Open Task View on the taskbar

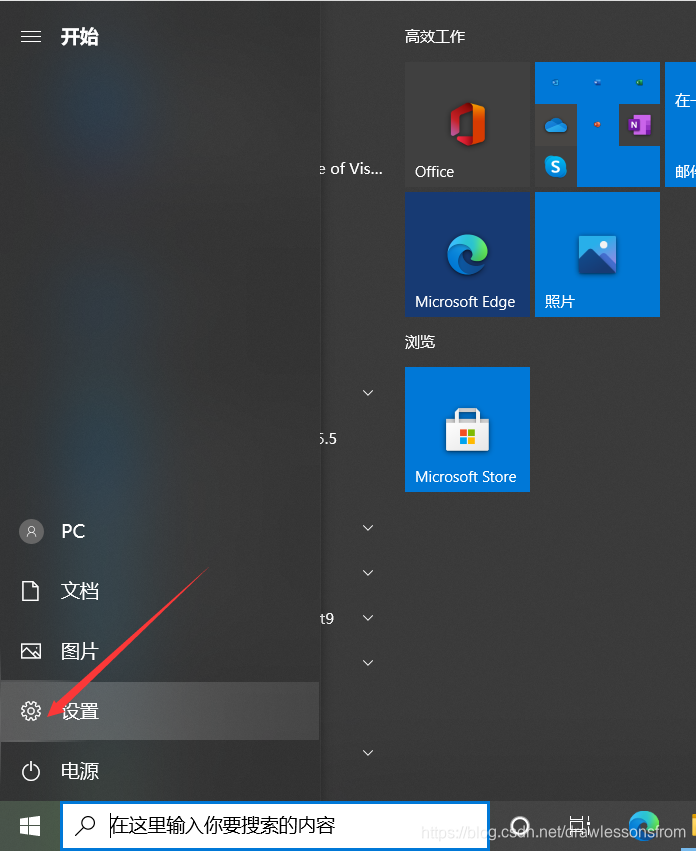(x=579, y=825)
